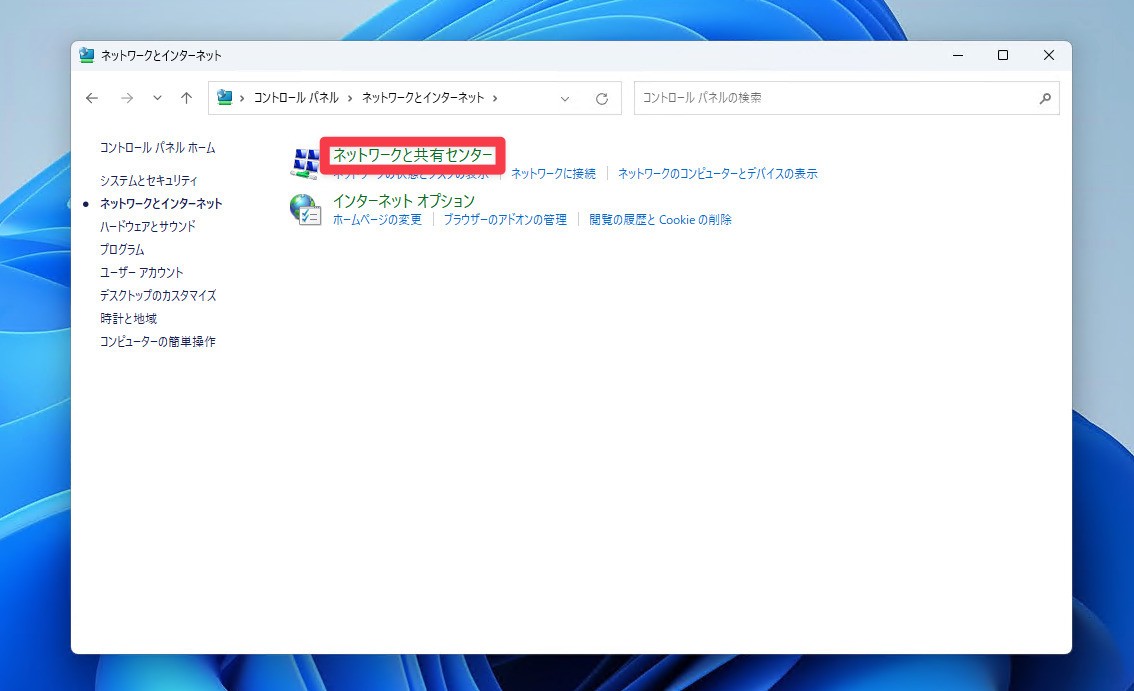Open システムとセキュリティ category
1134x691 pixels.
(148, 180)
